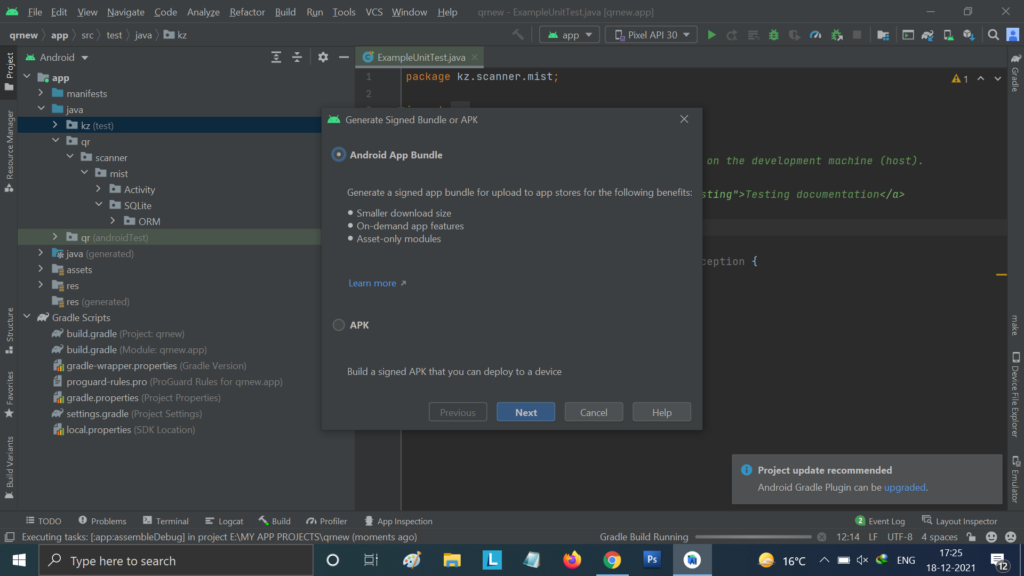Toggle the read-only lock icon in status bar
Screen dimensions: 1024x576
[972, 537]
